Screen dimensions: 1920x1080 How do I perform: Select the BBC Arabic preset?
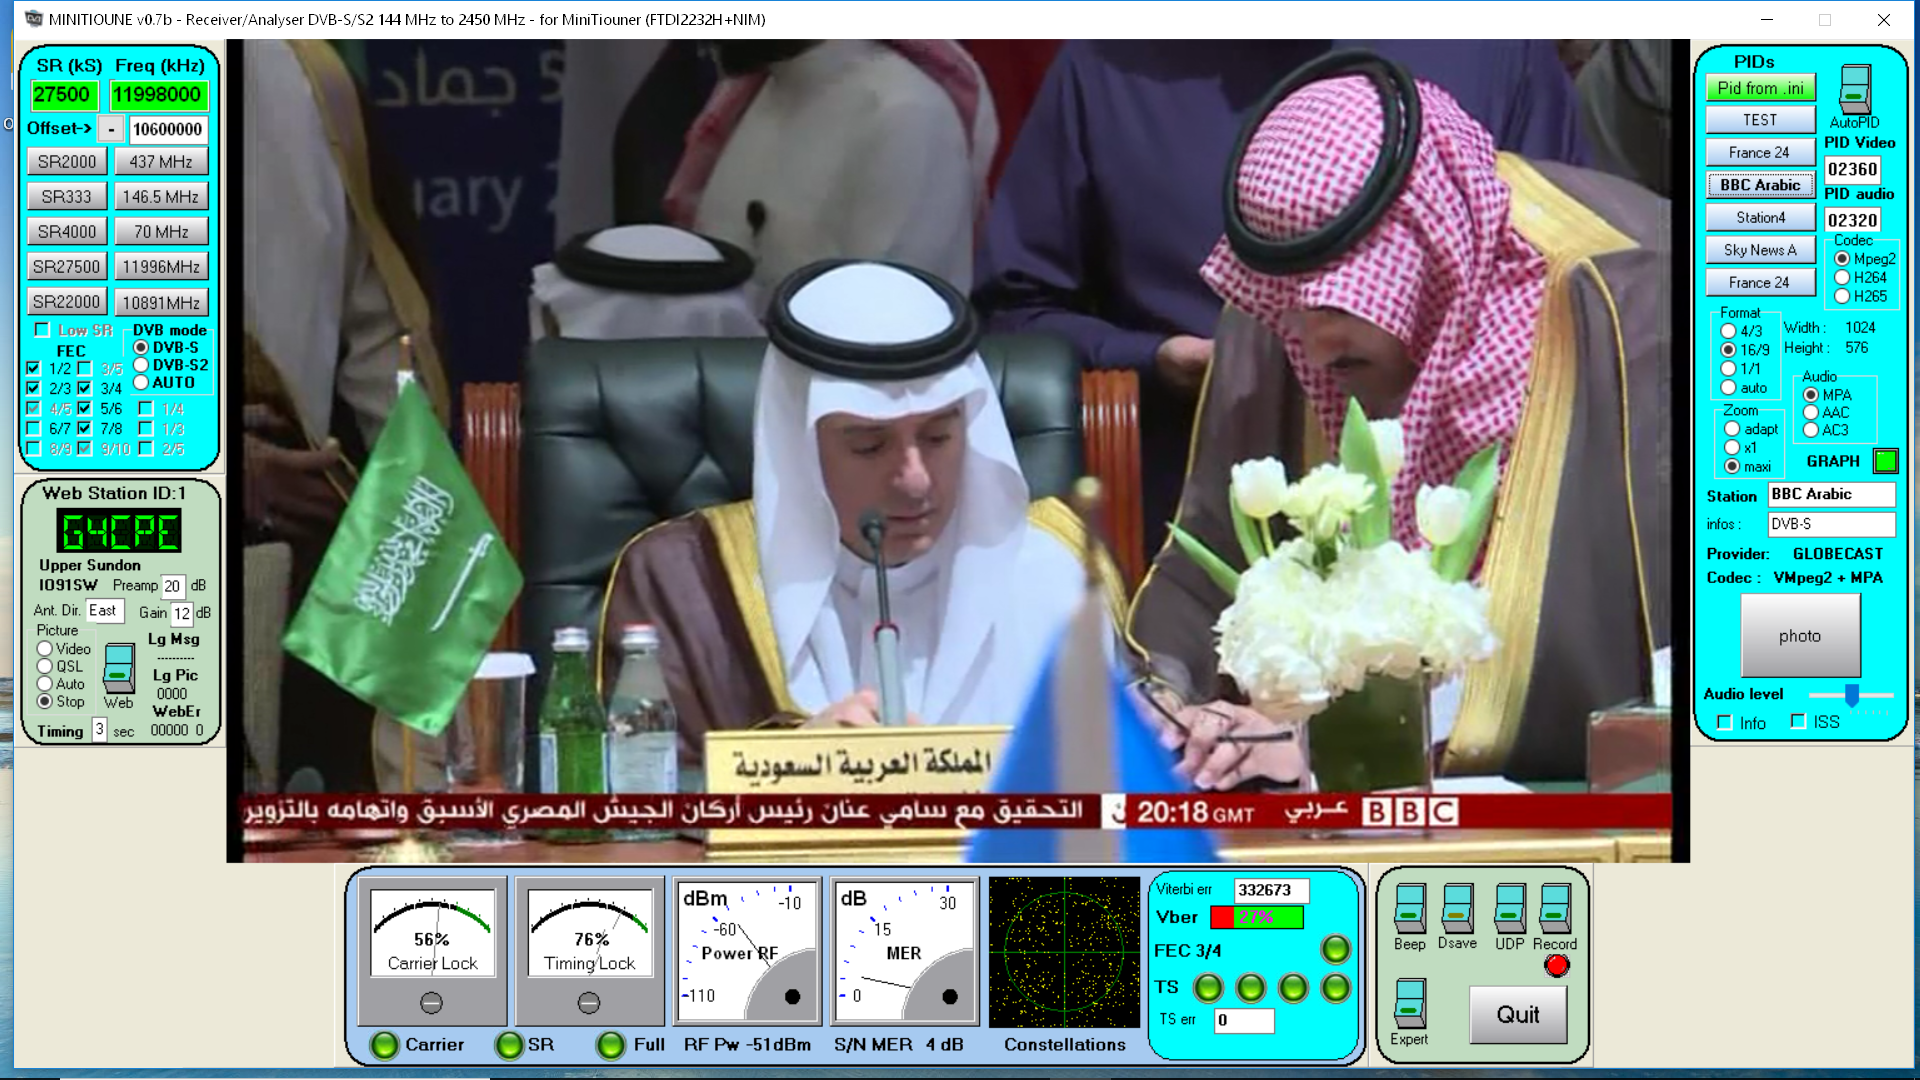tap(1760, 185)
